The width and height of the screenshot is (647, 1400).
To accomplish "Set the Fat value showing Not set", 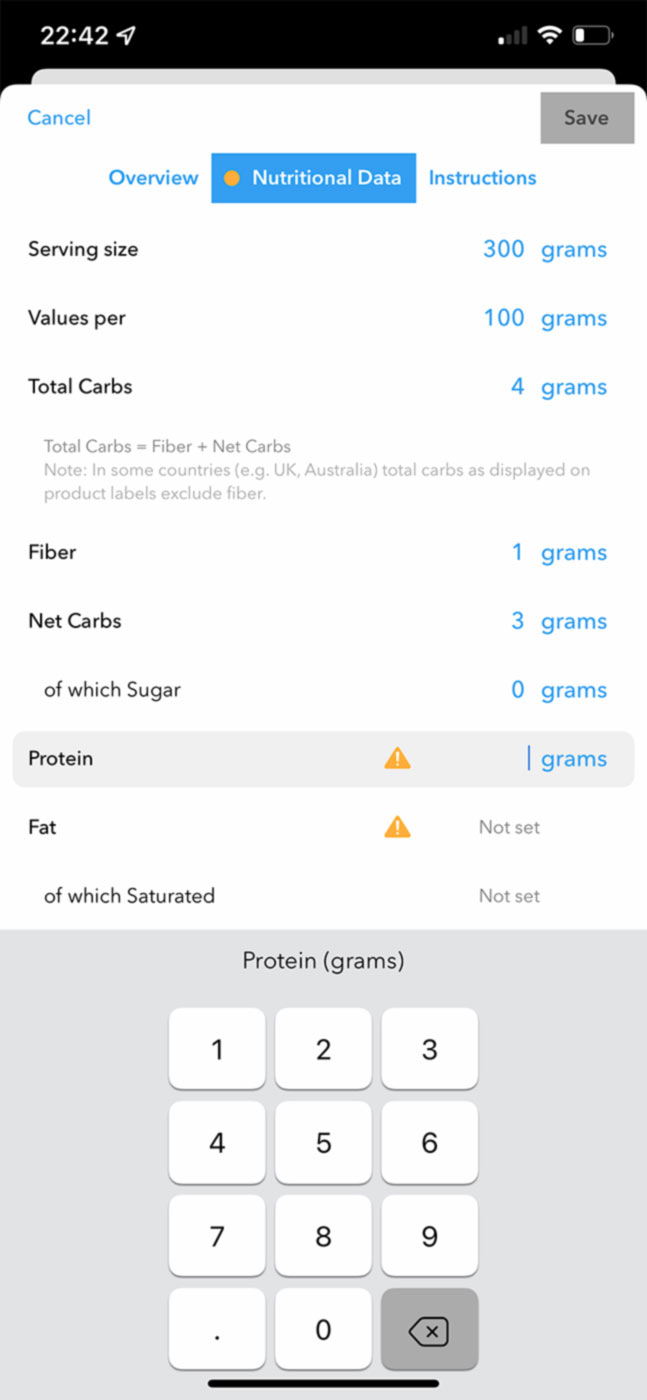I will (509, 827).
